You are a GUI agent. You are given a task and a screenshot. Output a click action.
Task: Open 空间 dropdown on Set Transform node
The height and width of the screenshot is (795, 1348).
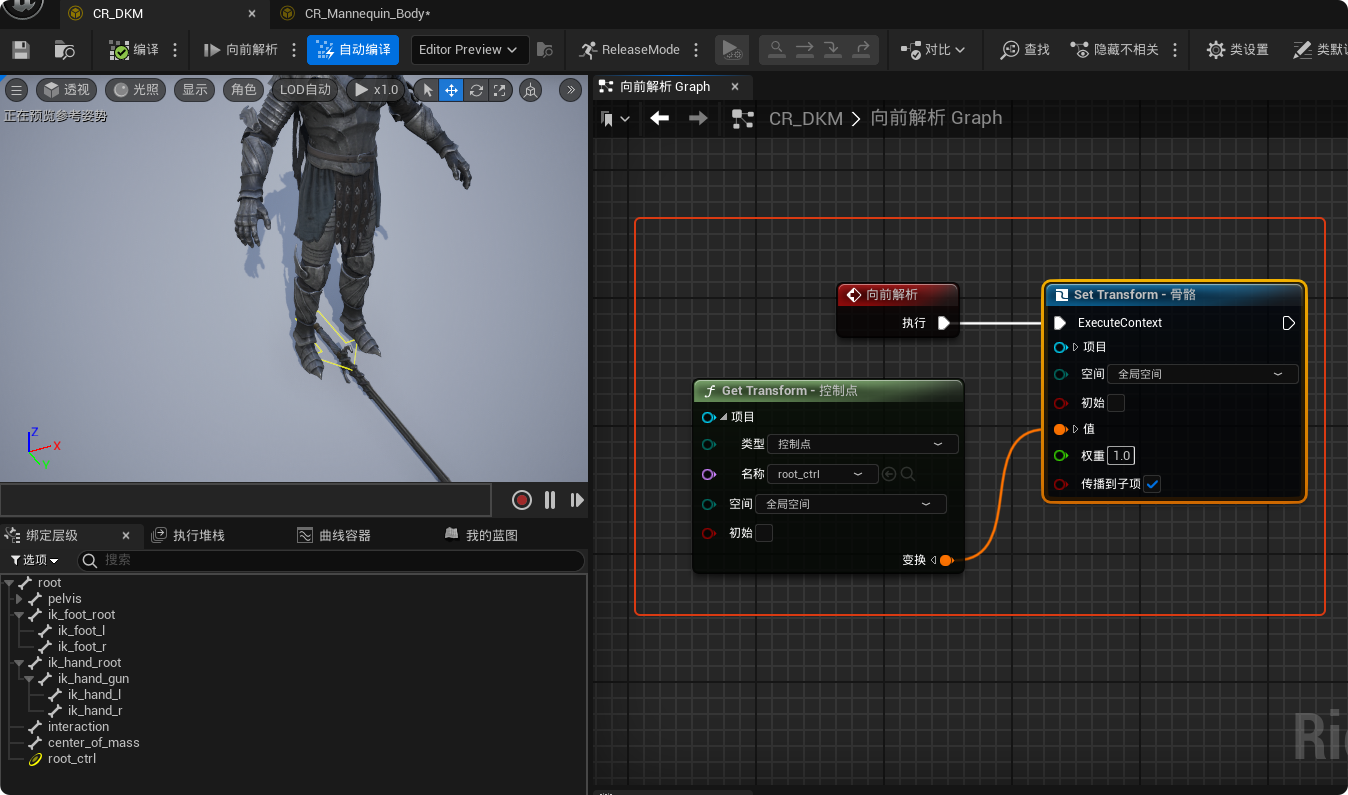pos(1202,374)
